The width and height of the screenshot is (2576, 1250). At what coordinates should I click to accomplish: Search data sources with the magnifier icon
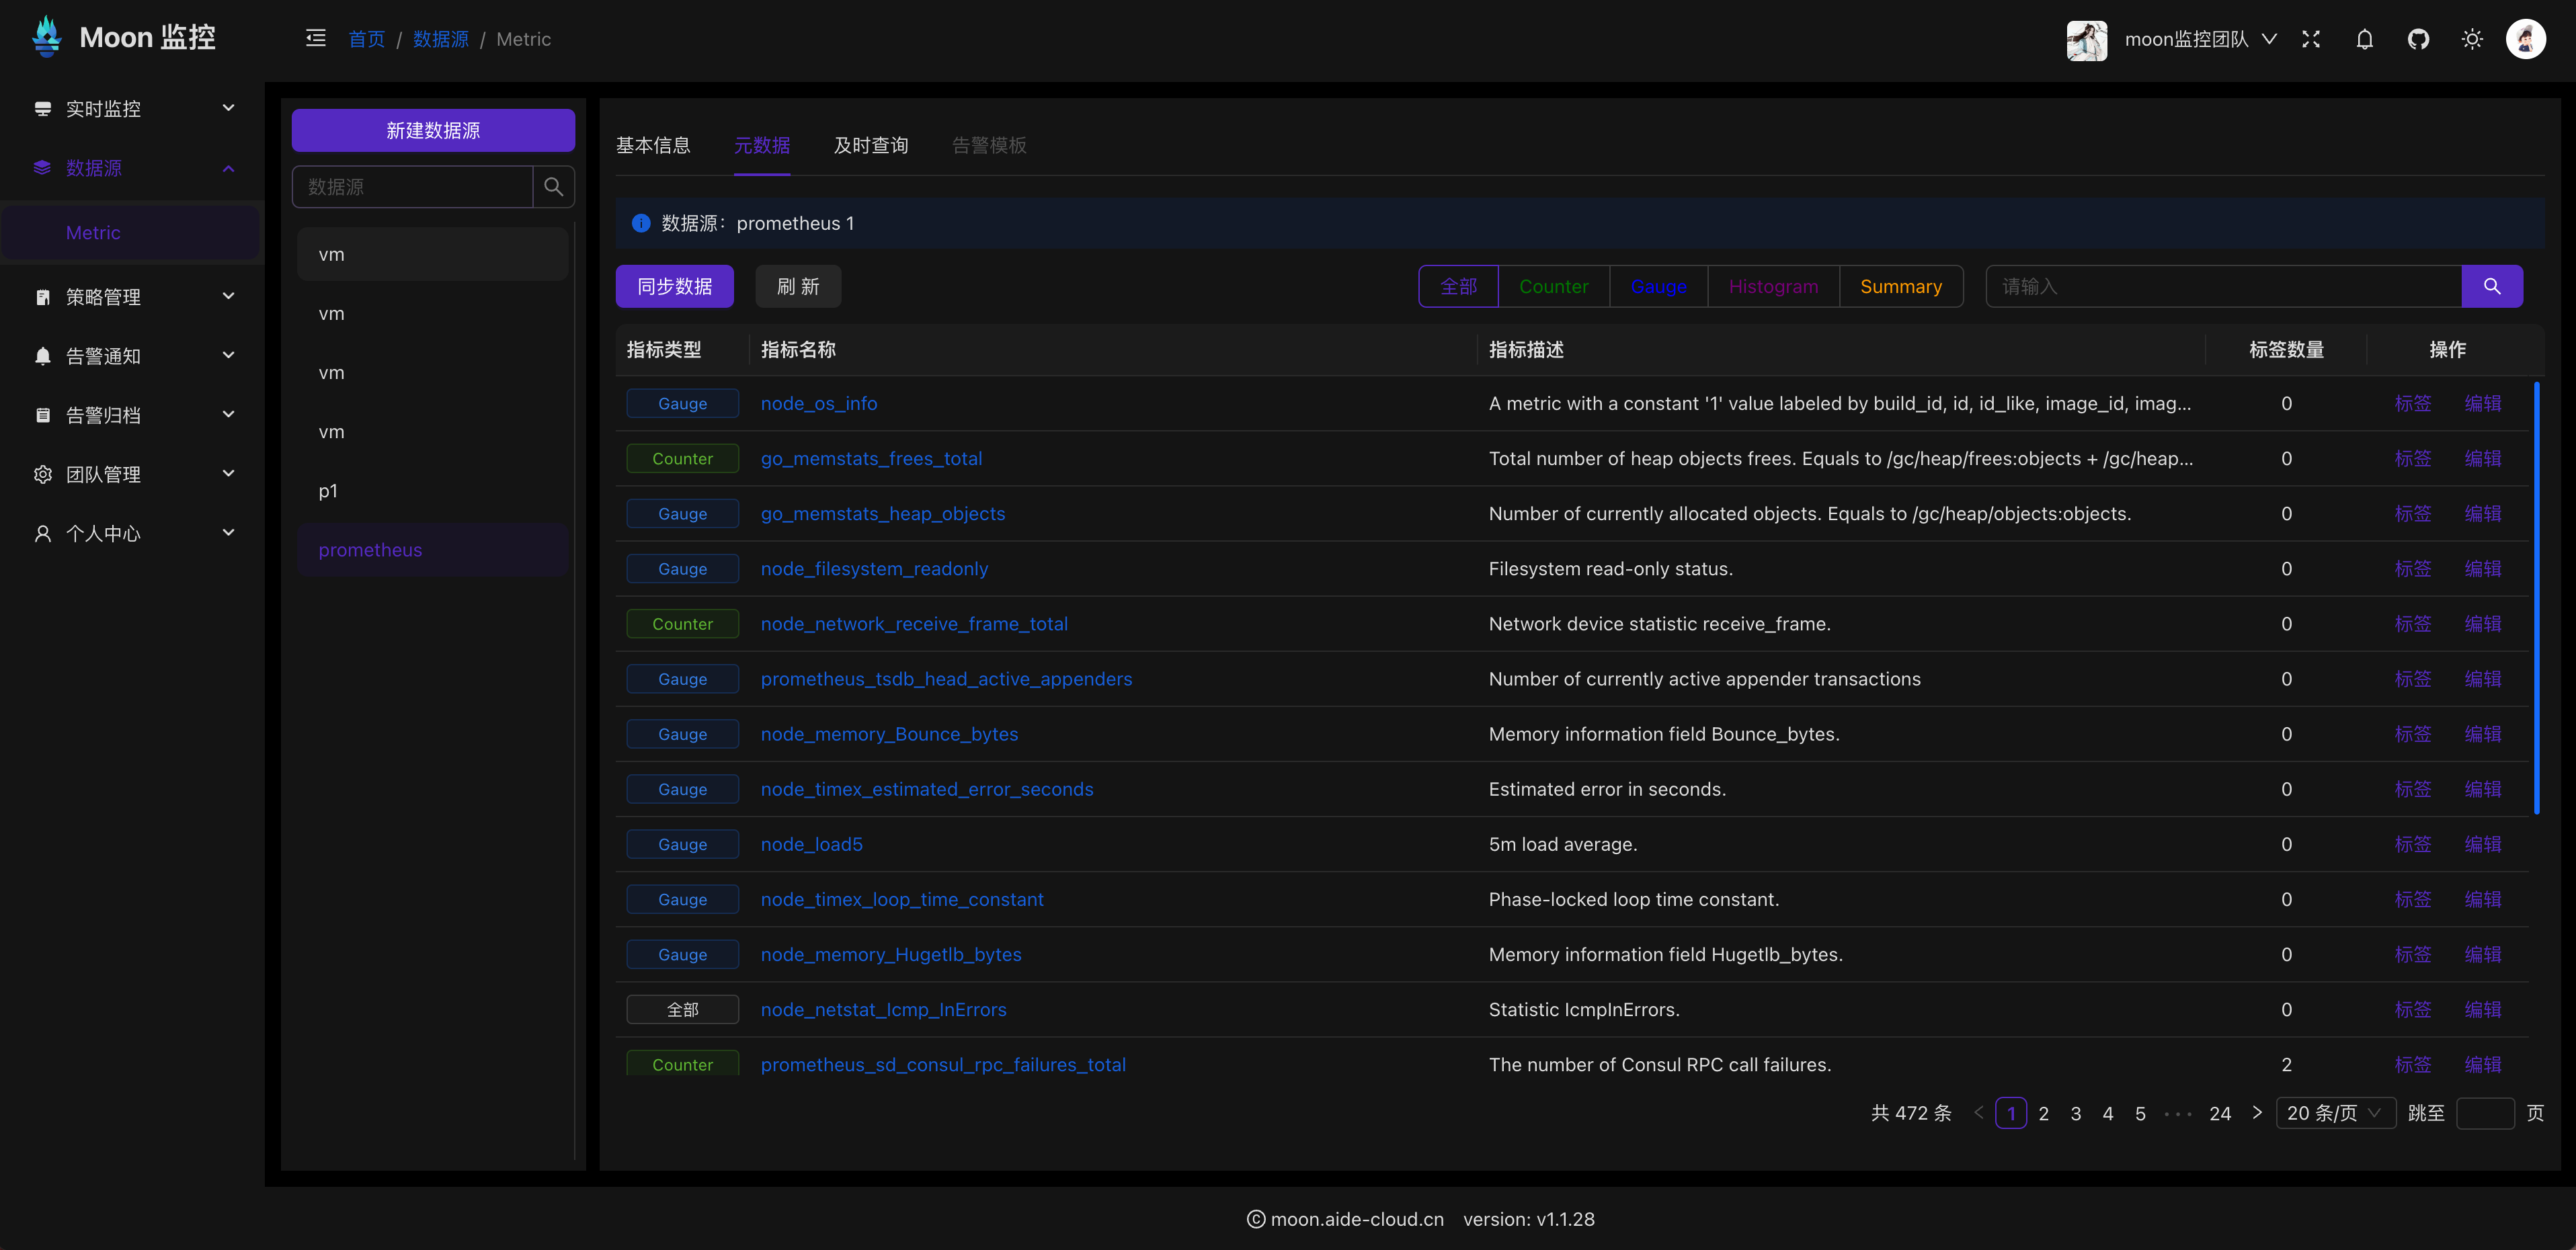[x=553, y=187]
